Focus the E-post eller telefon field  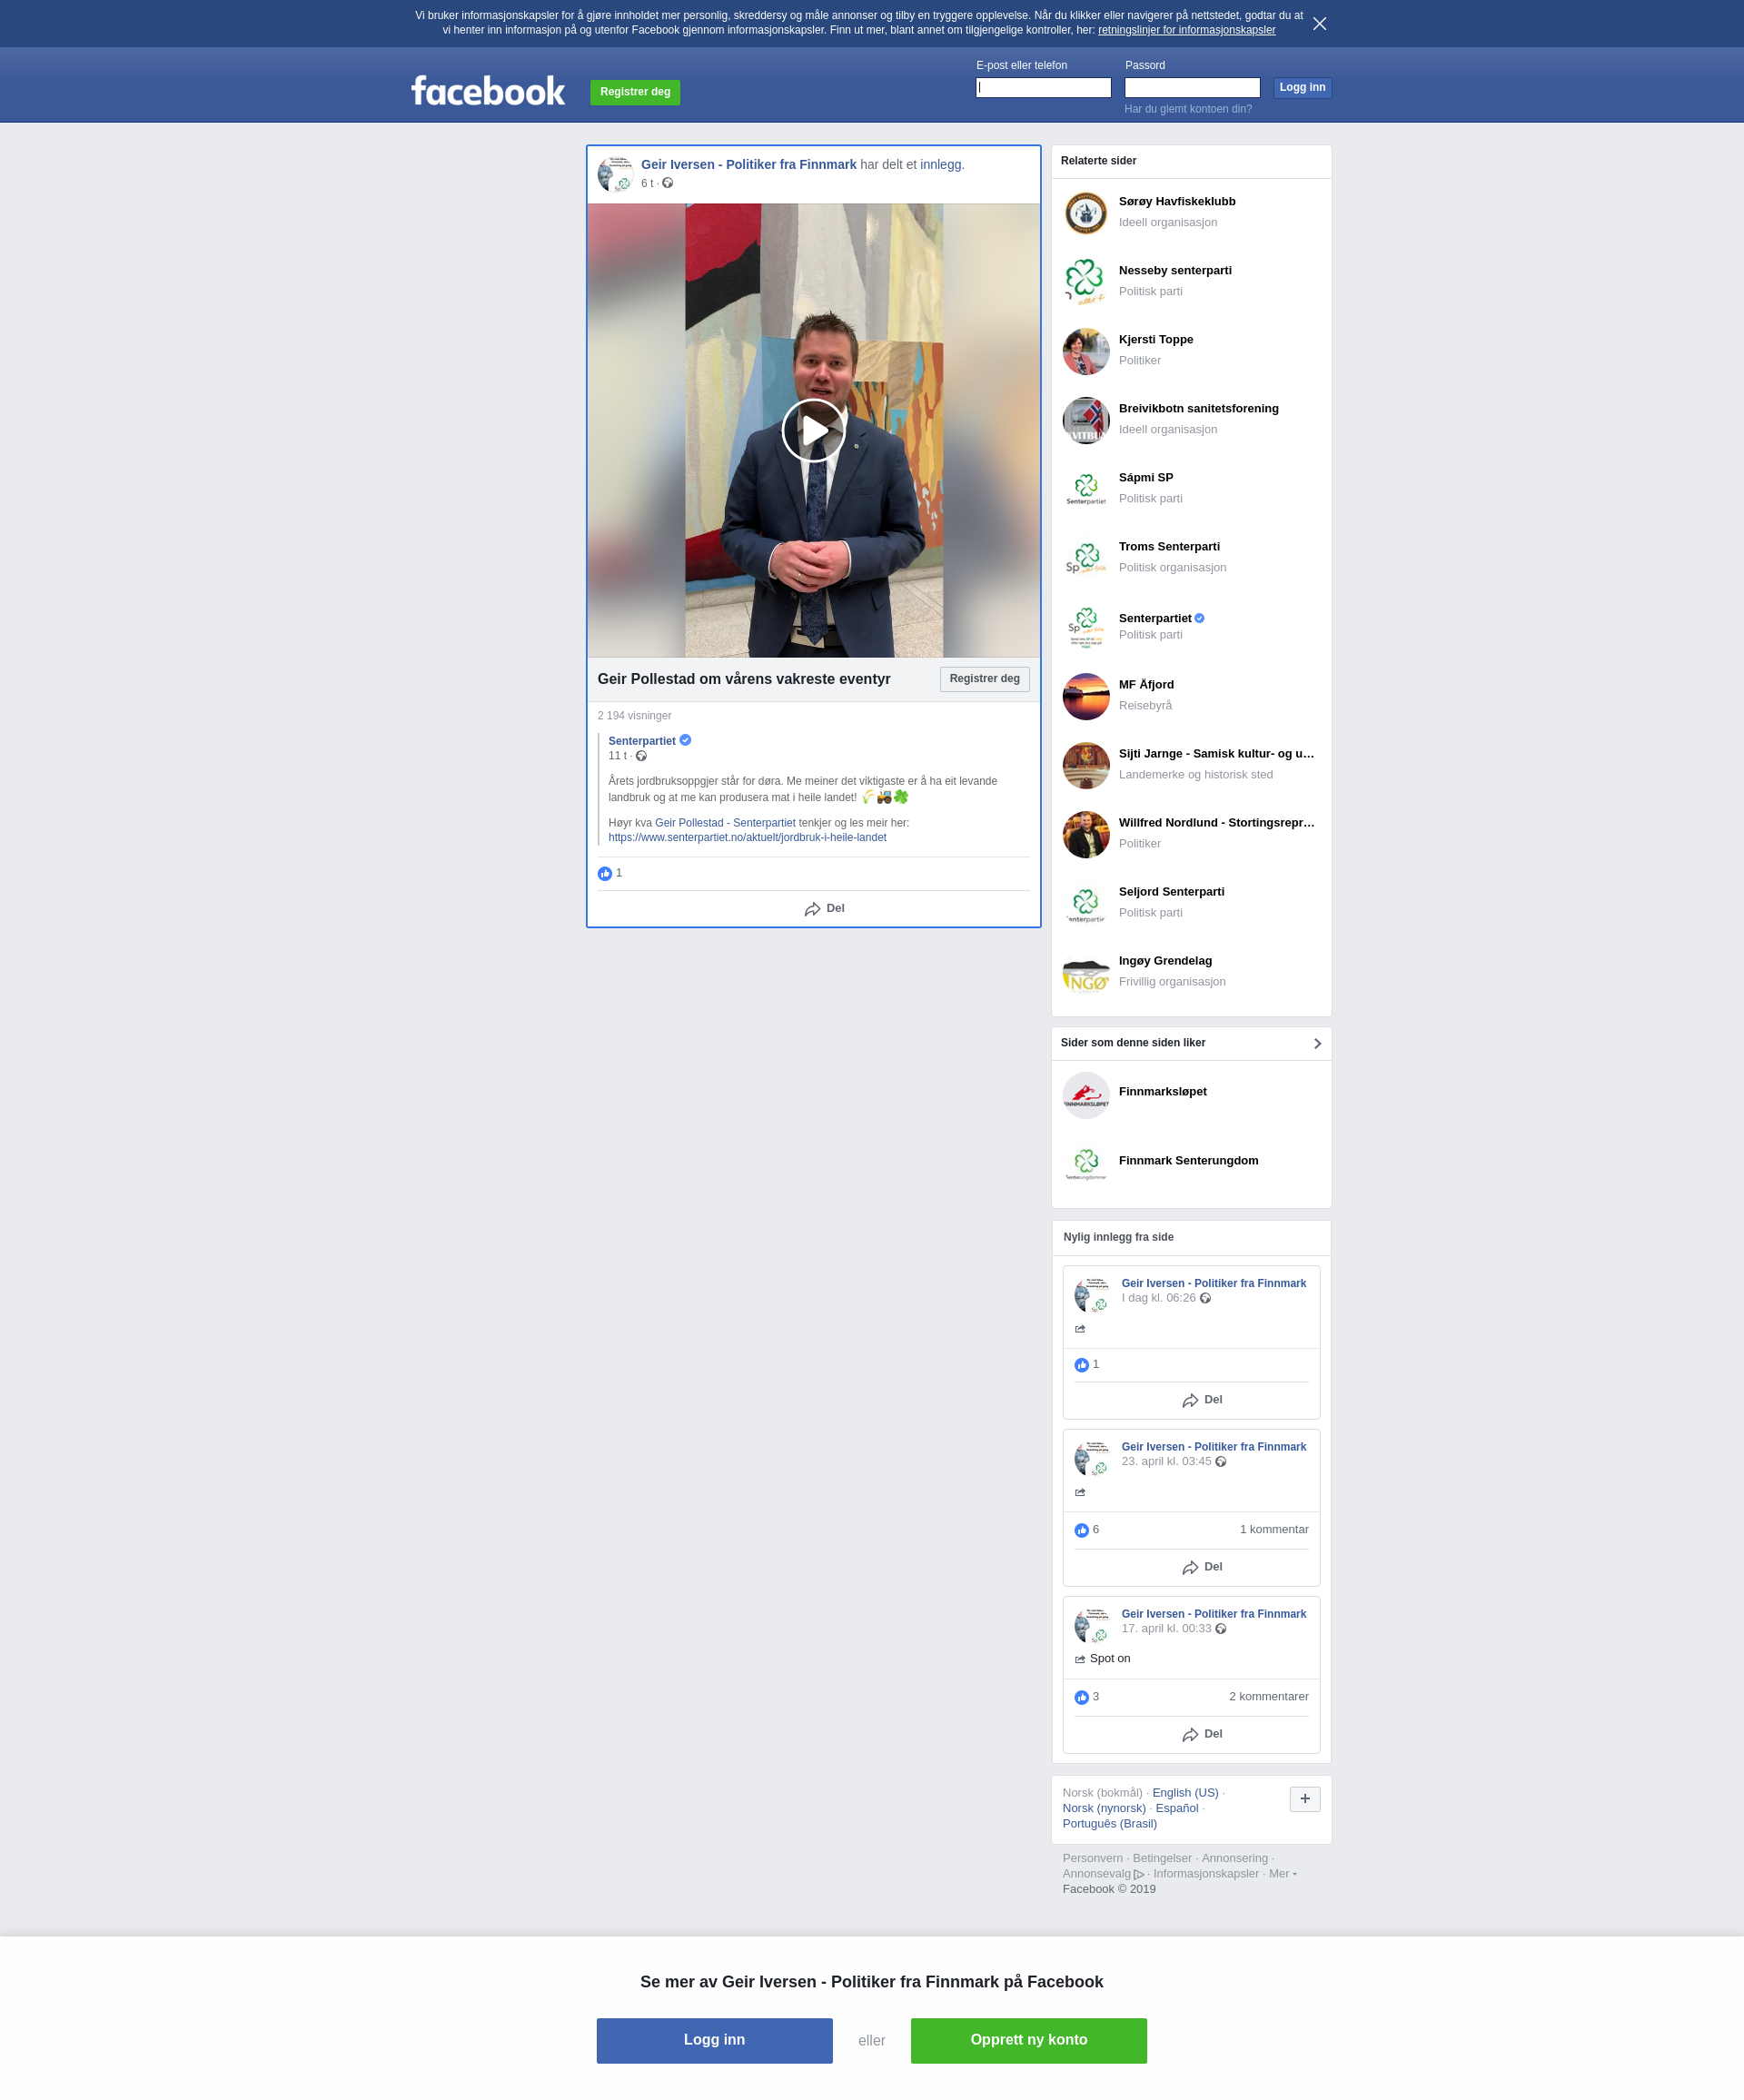coord(1043,88)
